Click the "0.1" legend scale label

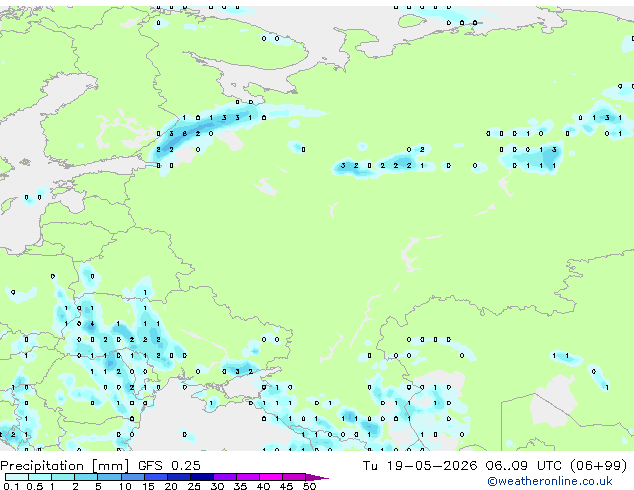pyautogui.click(x=11, y=486)
